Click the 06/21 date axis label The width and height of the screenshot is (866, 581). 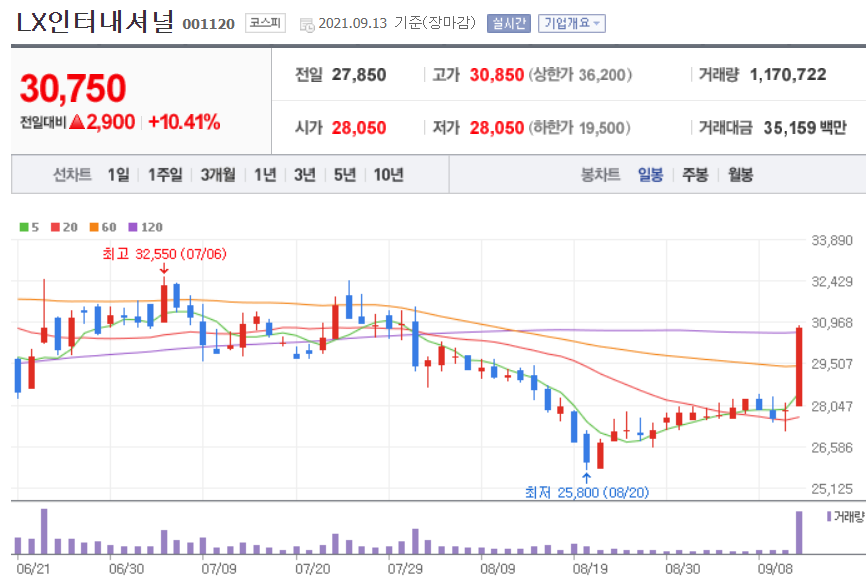(x=33, y=569)
